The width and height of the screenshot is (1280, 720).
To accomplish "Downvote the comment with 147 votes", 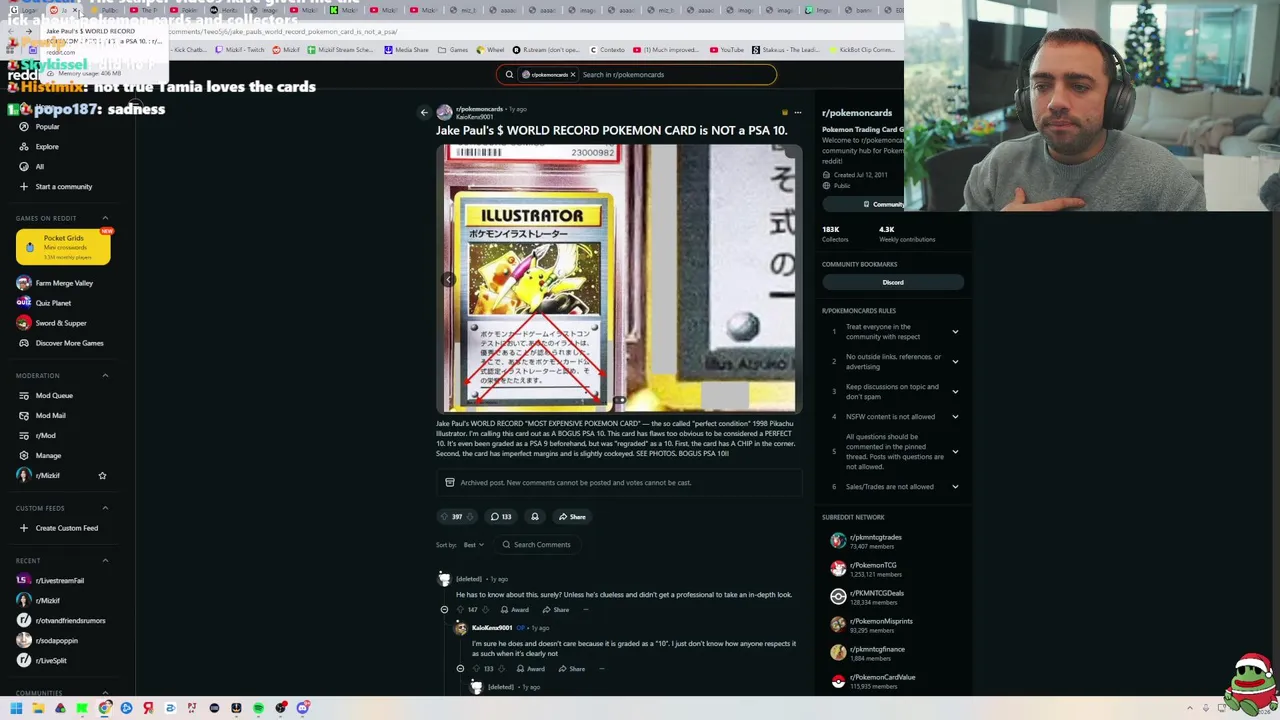I will coord(486,610).
